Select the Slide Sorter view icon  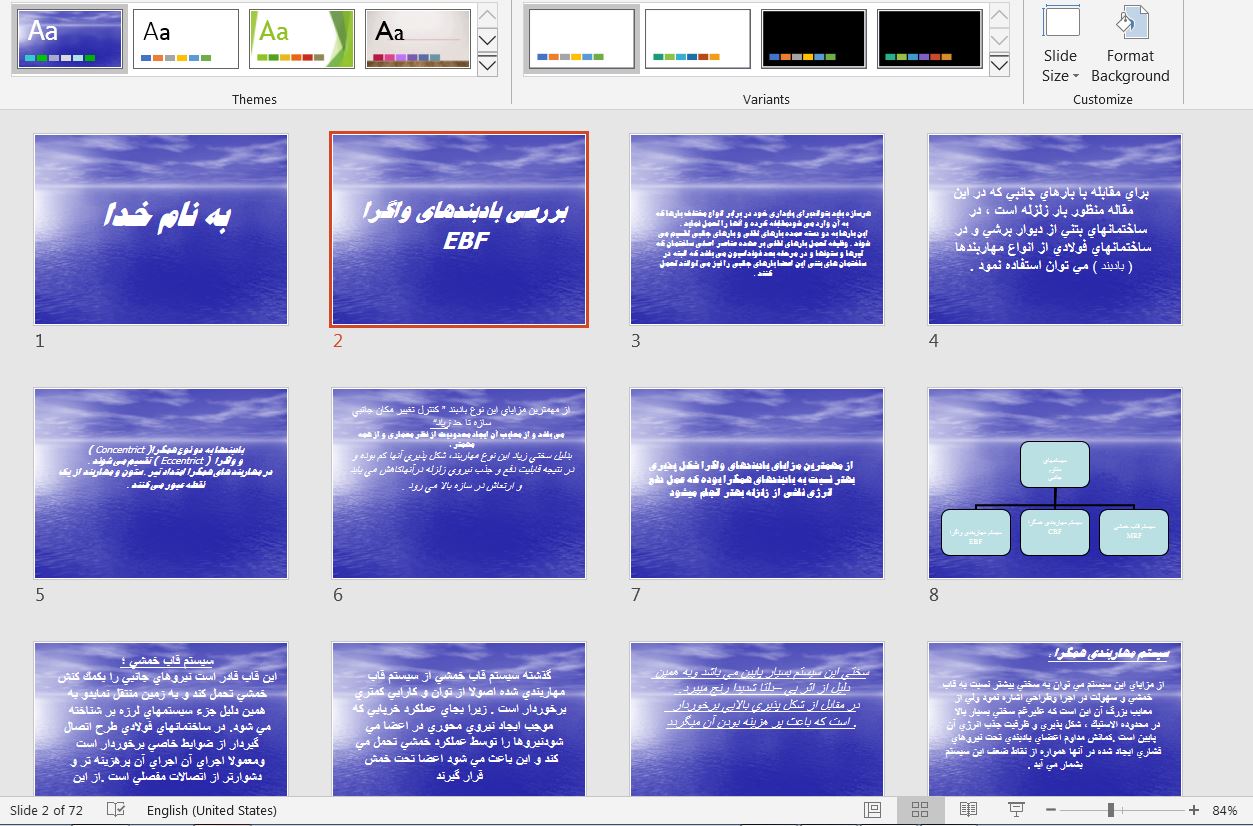pyautogui.click(x=921, y=810)
